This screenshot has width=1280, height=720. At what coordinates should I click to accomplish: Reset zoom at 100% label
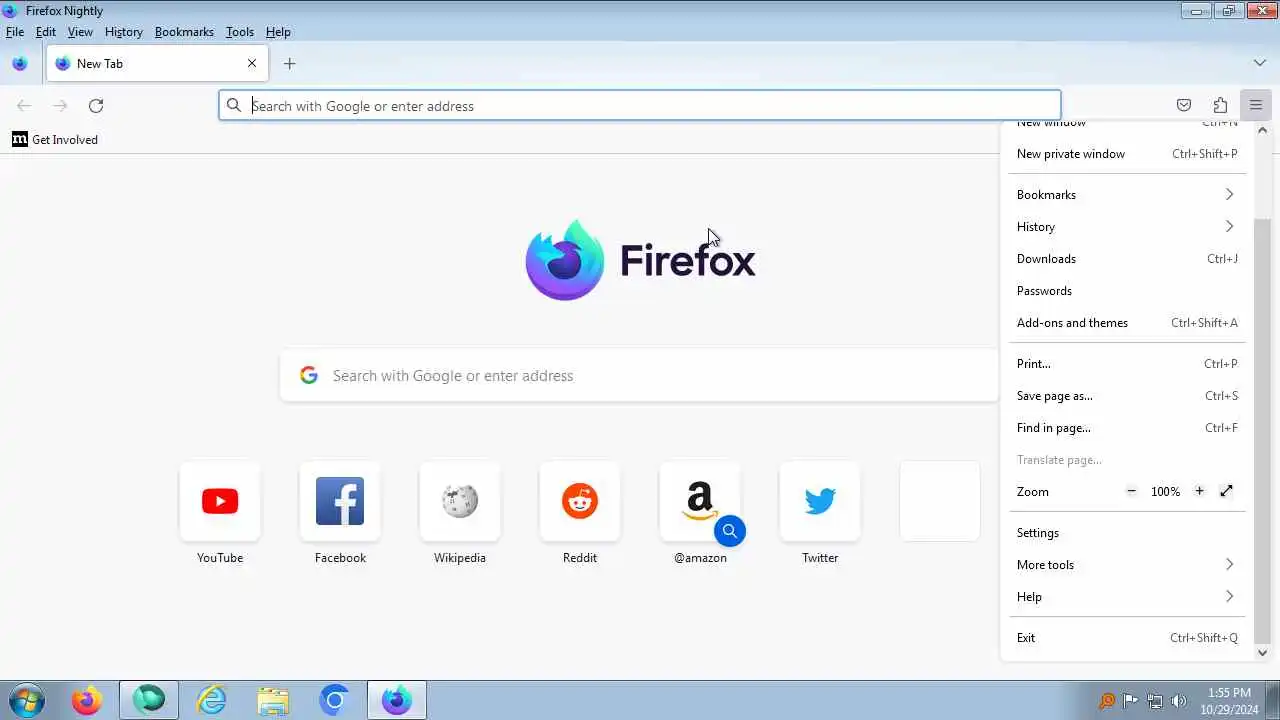click(1165, 491)
